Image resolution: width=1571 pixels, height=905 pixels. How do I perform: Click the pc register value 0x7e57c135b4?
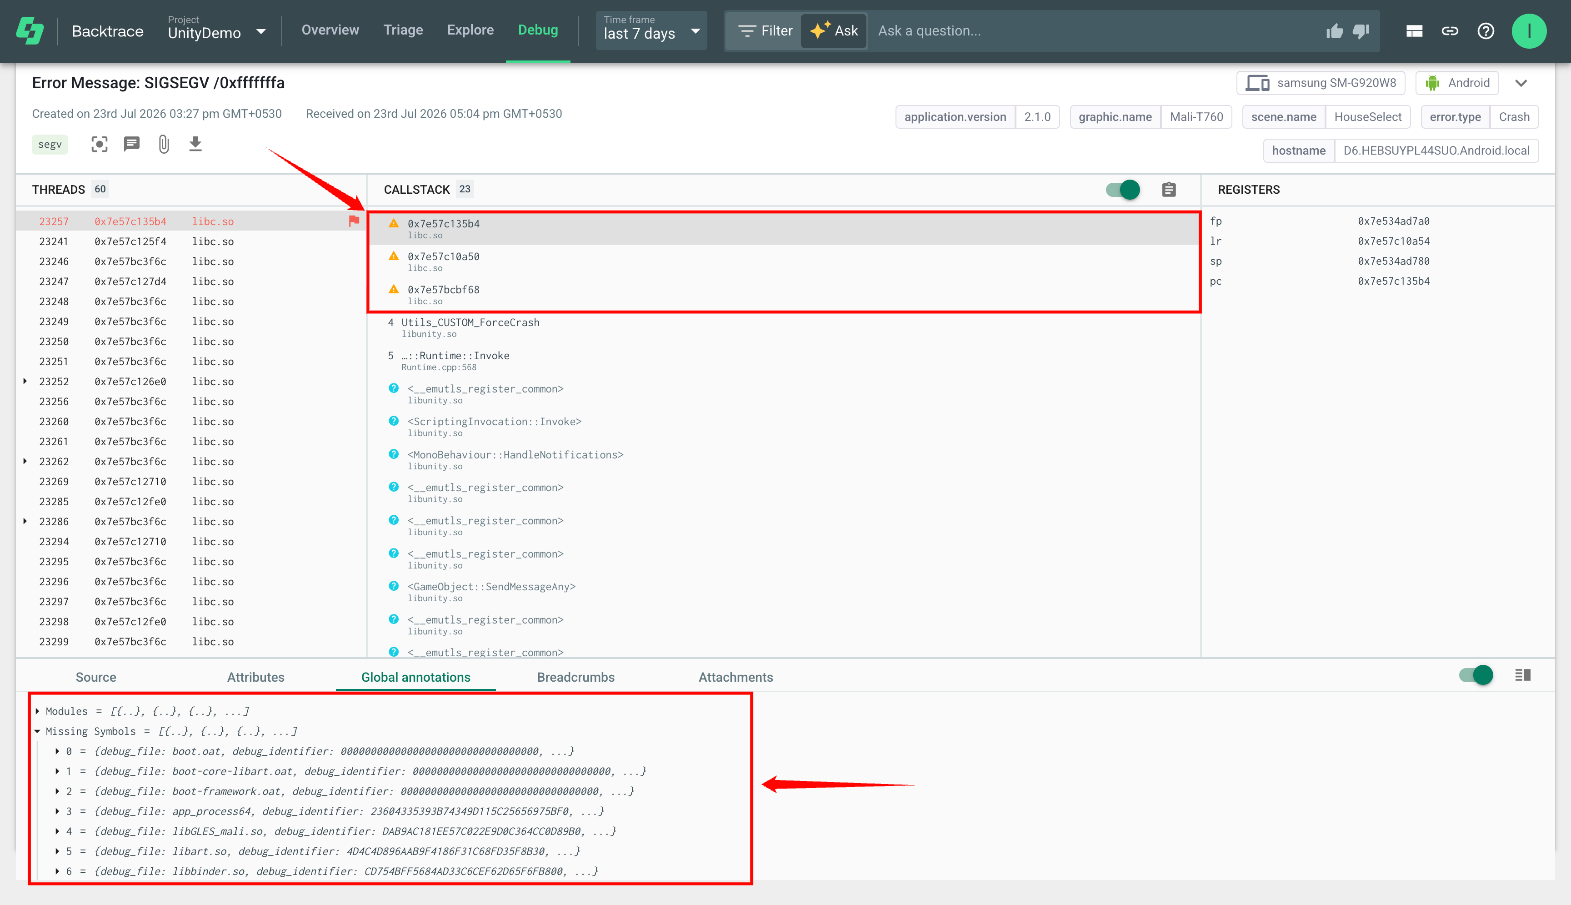coord(1394,281)
